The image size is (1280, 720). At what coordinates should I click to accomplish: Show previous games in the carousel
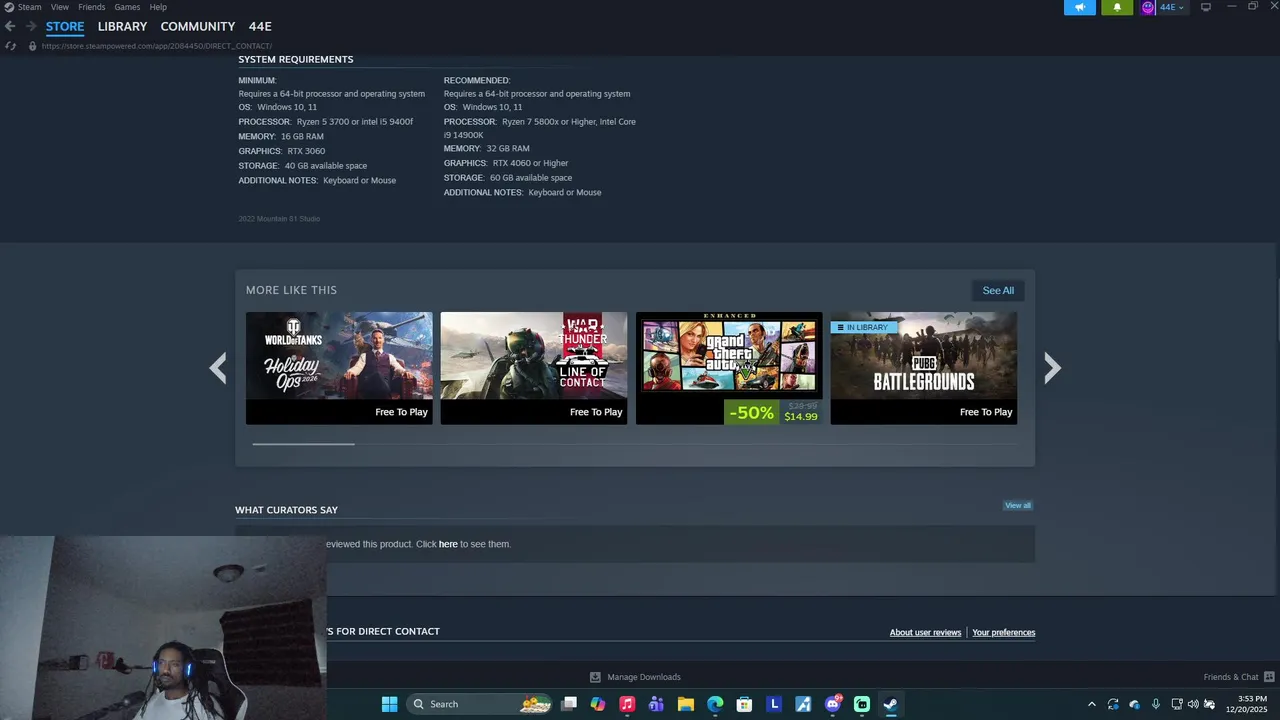tap(218, 368)
